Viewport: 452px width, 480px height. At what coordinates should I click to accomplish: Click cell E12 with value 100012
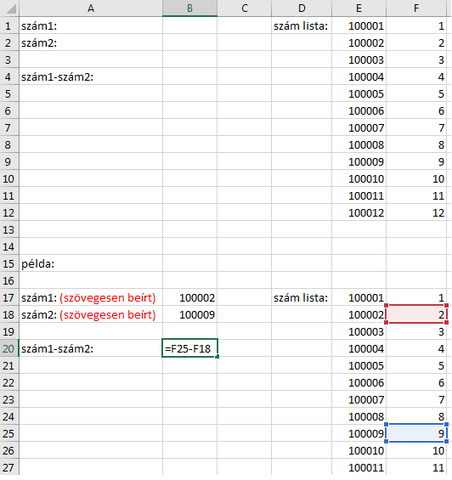[x=359, y=213]
